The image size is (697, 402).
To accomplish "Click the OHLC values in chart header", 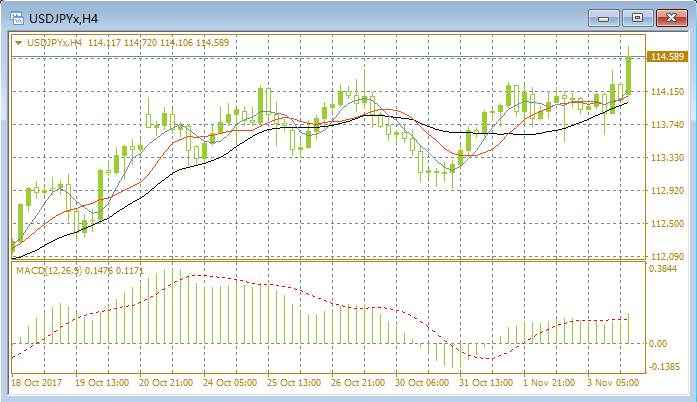I will pos(159,43).
